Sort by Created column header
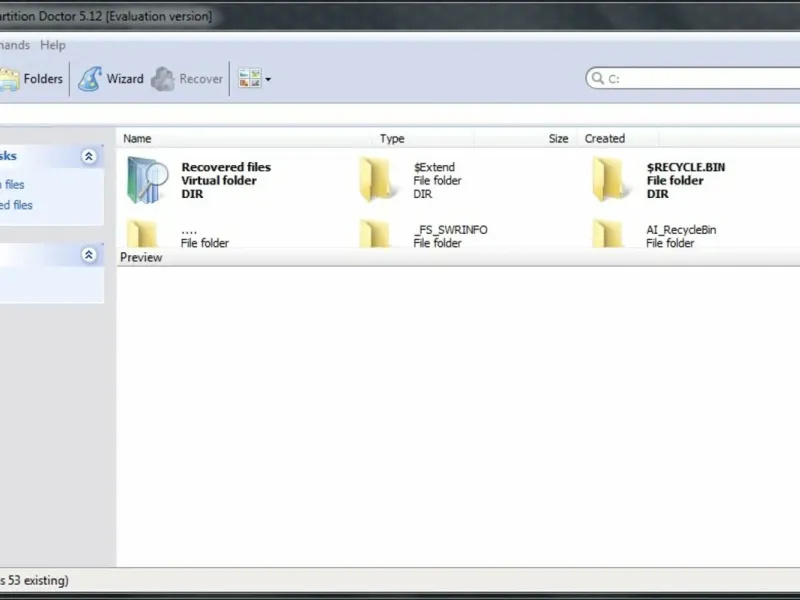 [x=605, y=138]
